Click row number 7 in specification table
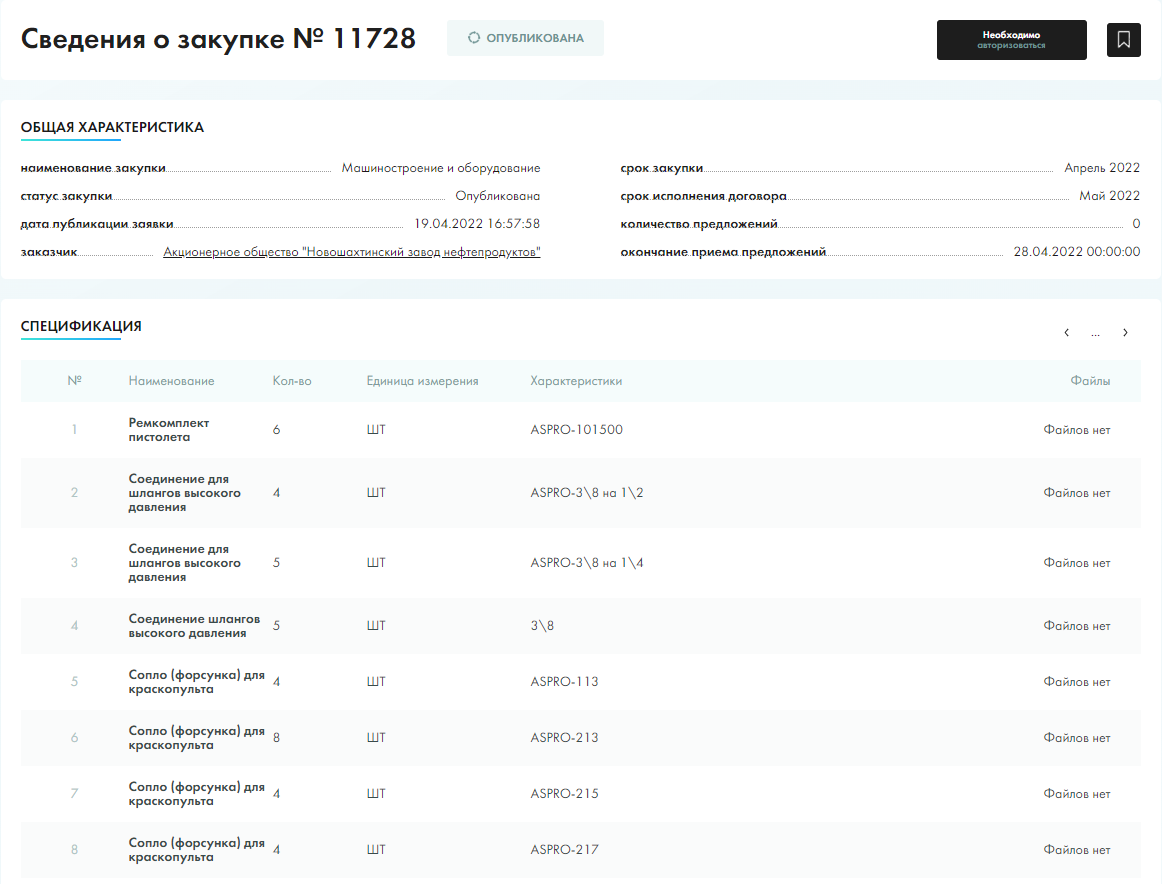 tap(74, 794)
